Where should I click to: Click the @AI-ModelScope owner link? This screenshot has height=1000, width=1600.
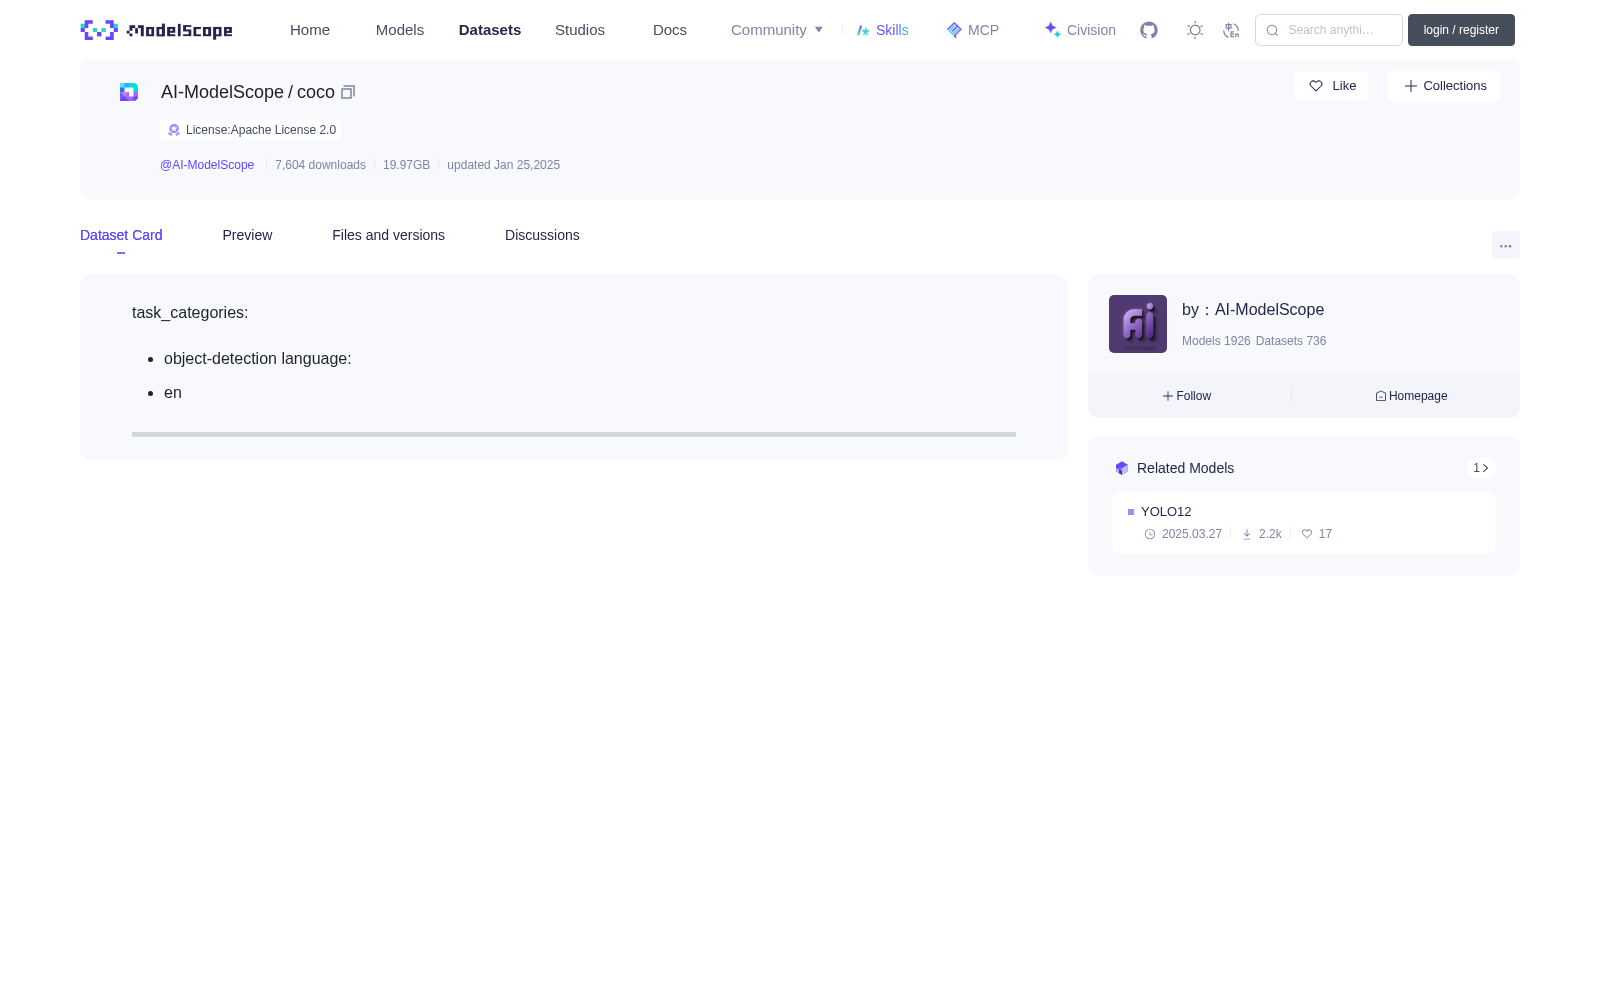(207, 165)
